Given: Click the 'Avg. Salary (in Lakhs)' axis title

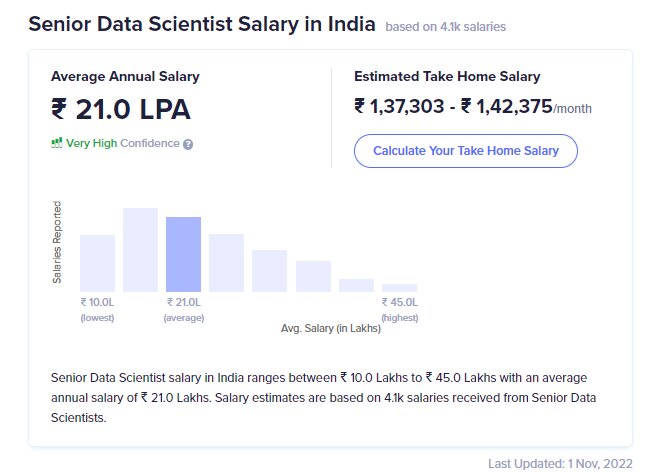Looking at the screenshot, I should (x=330, y=327).
